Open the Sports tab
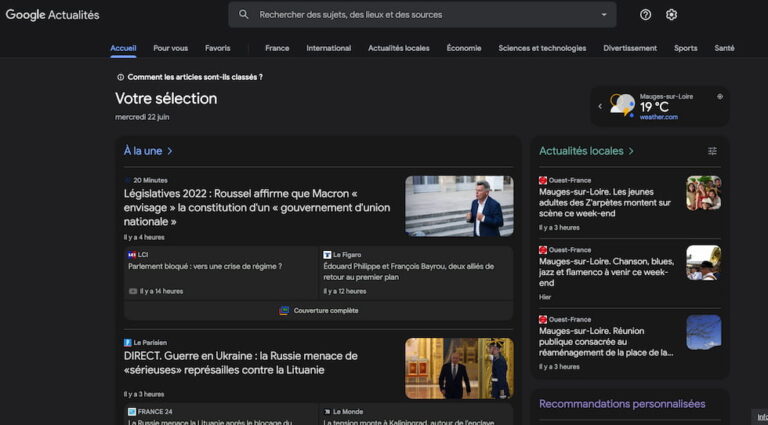The image size is (768, 425). click(x=685, y=48)
